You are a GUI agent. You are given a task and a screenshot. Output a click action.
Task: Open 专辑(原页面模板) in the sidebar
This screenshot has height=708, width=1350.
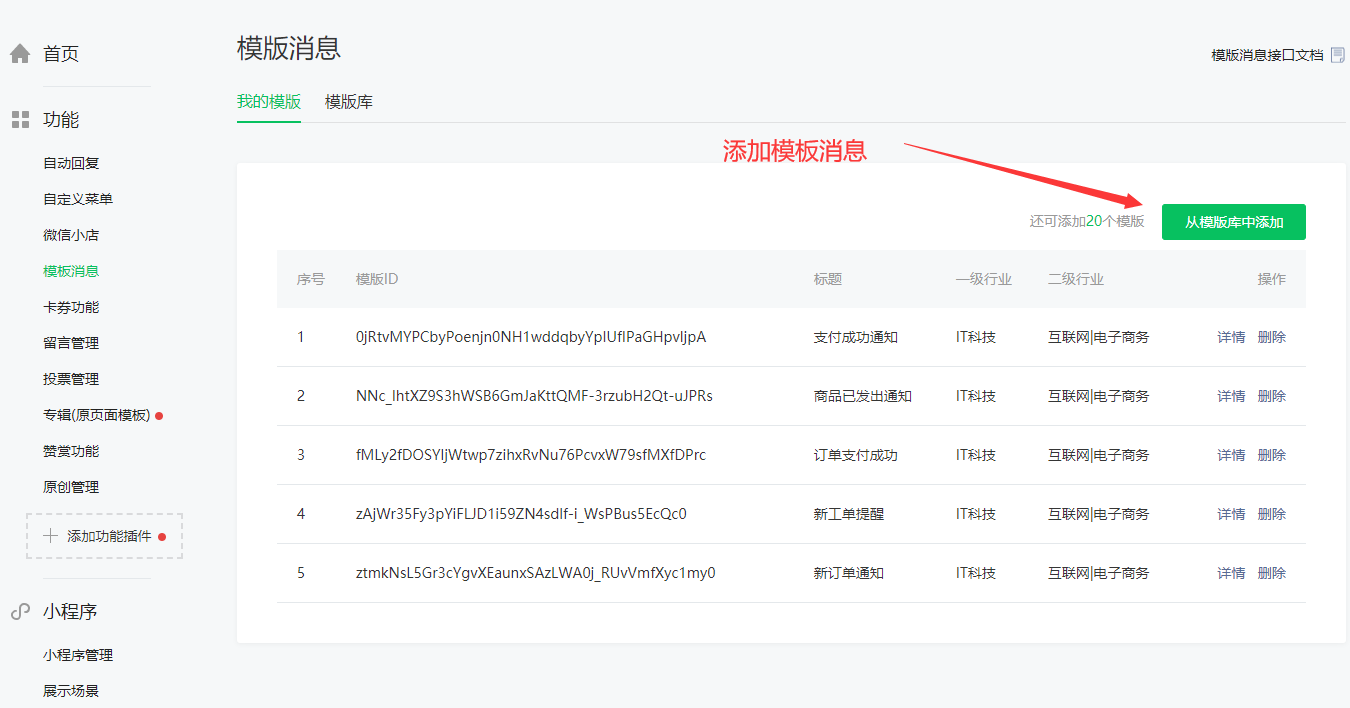pos(97,415)
